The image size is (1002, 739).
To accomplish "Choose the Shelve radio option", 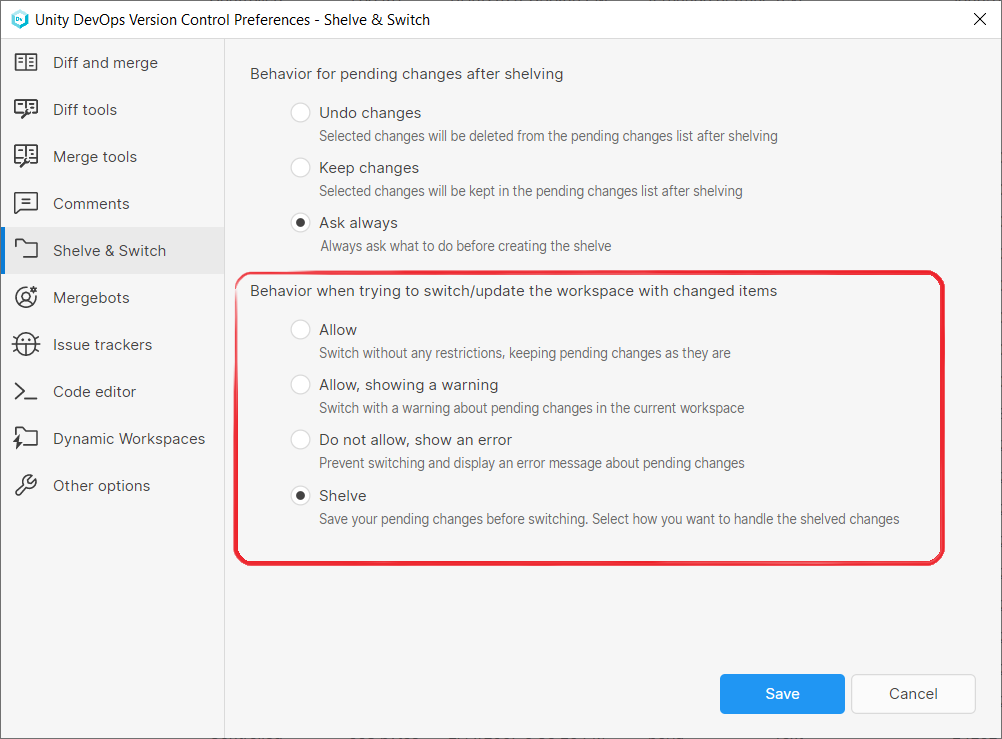I will click(300, 496).
